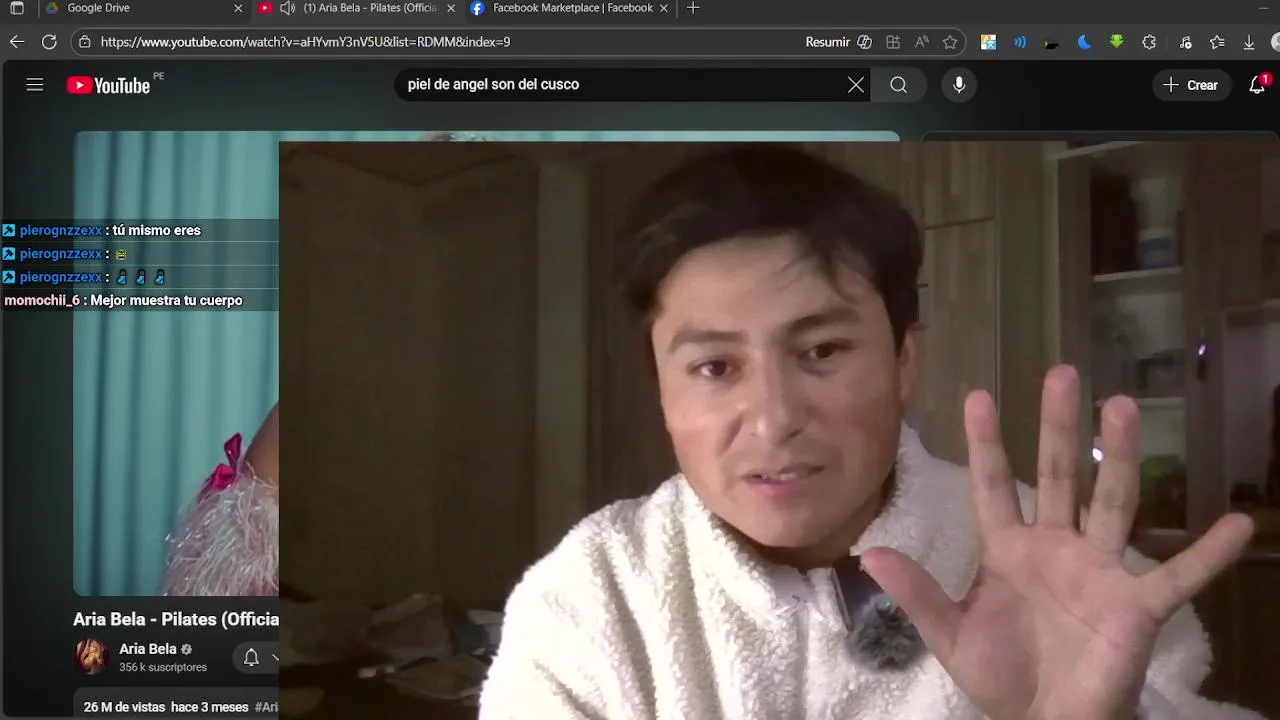Open the blue moon dark mode extension
1280x720 pixels.
pyautogui.click(x=1084, y=42)
